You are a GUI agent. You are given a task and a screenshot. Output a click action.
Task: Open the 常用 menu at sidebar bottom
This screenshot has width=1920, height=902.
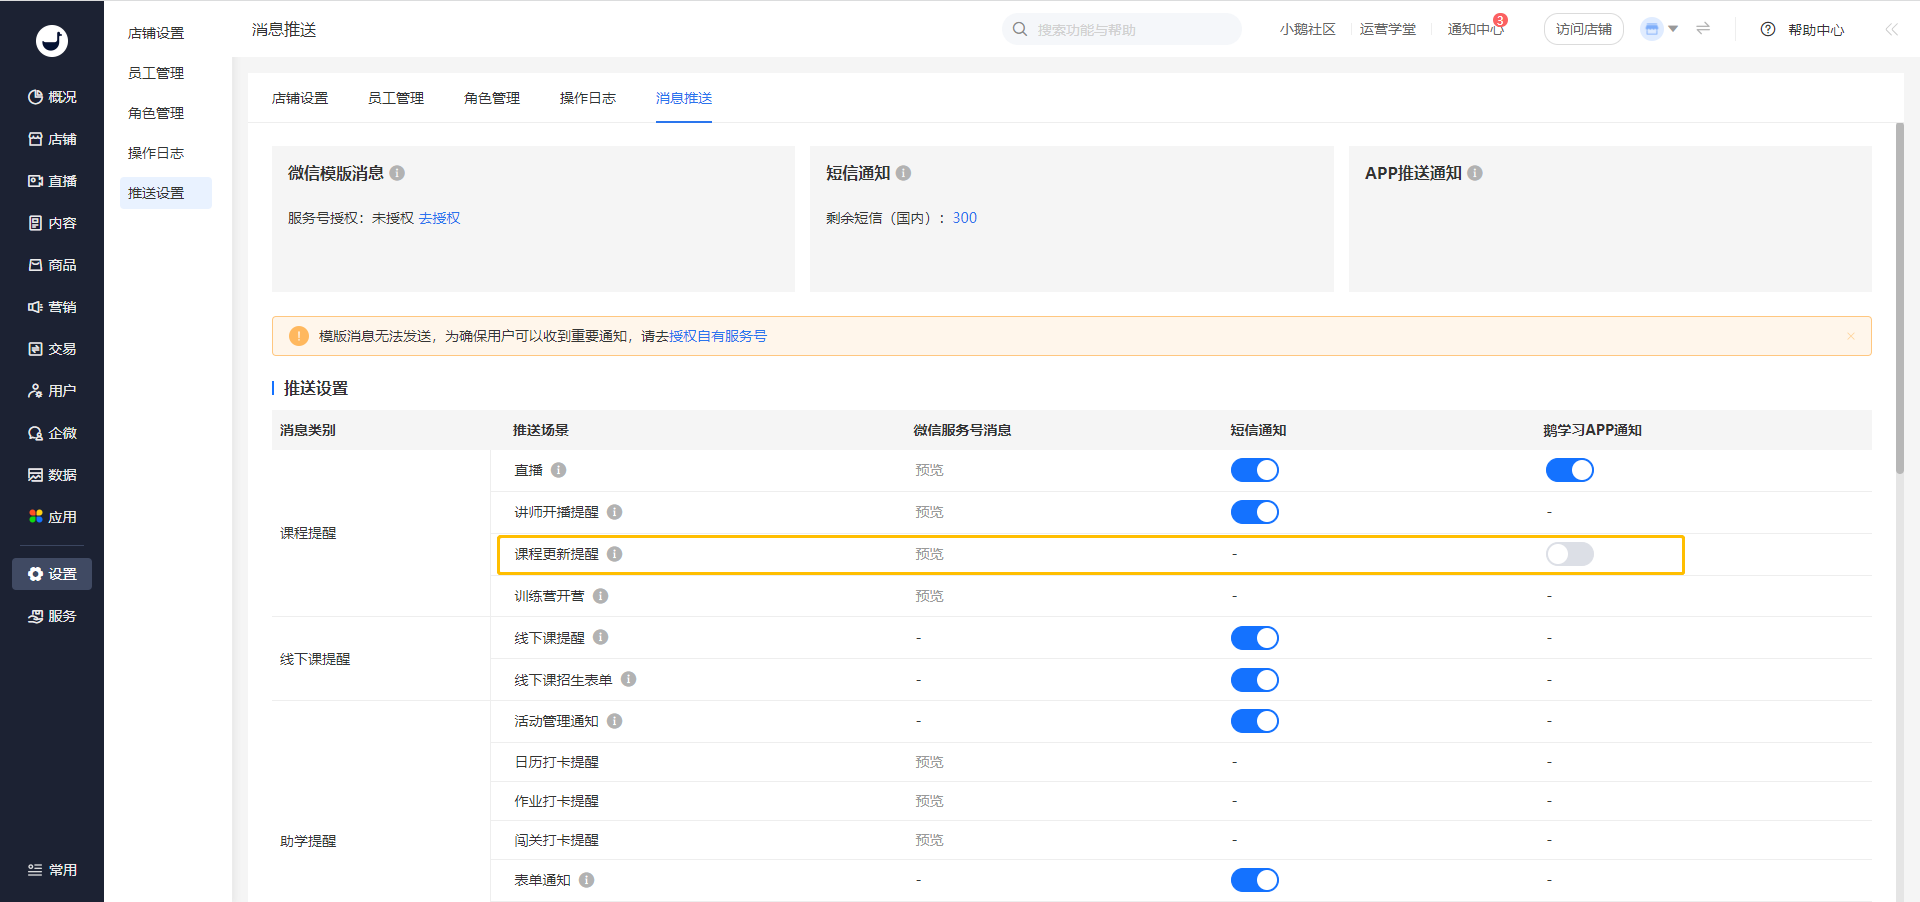[x=52, y=870]
